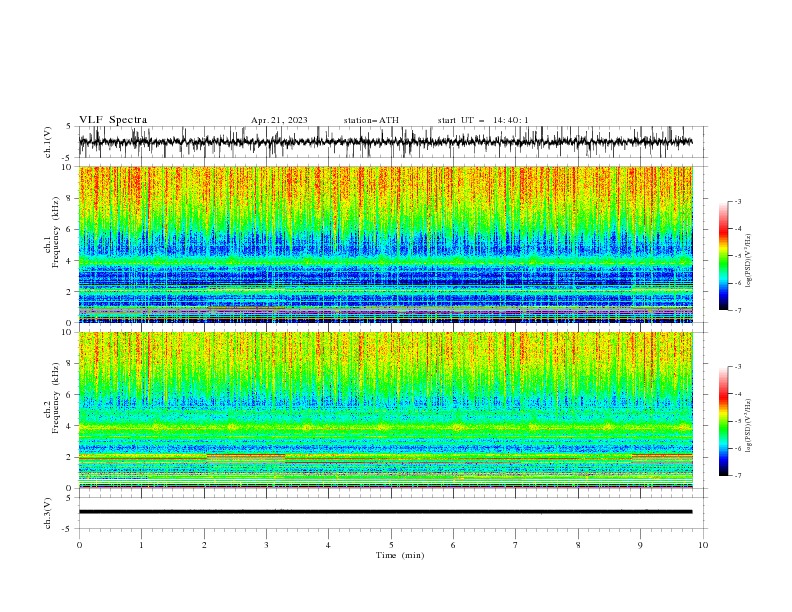
Task: Click the ch.3 flat black waveform trace
Action: coord(385,512)
